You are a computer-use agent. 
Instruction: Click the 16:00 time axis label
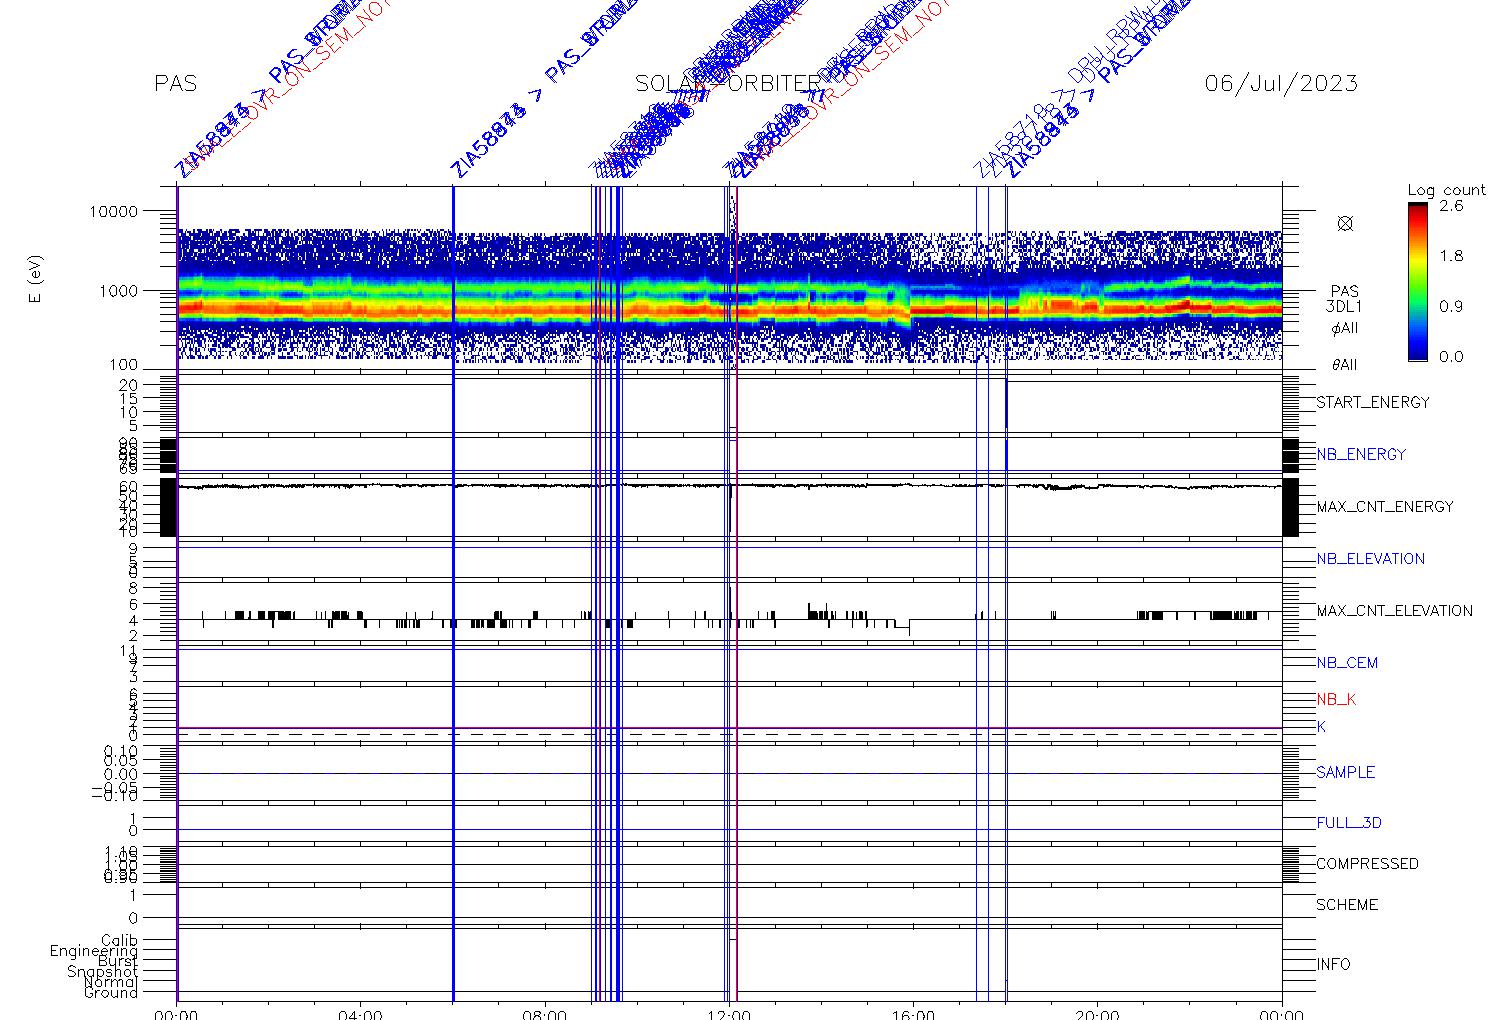point(914,1014)
